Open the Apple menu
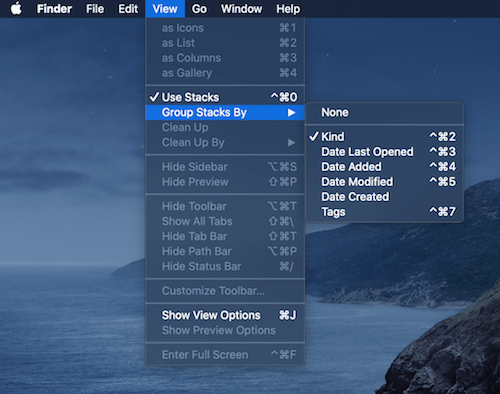Viewport: 500px width, 394px height. pos(16,9)
